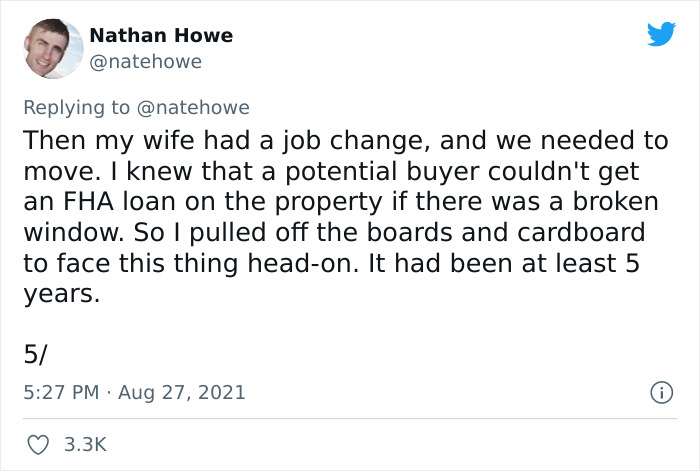Click the blue Twitter bird logo
Screen dimensions: 700x471
click(x=661, y=34)
